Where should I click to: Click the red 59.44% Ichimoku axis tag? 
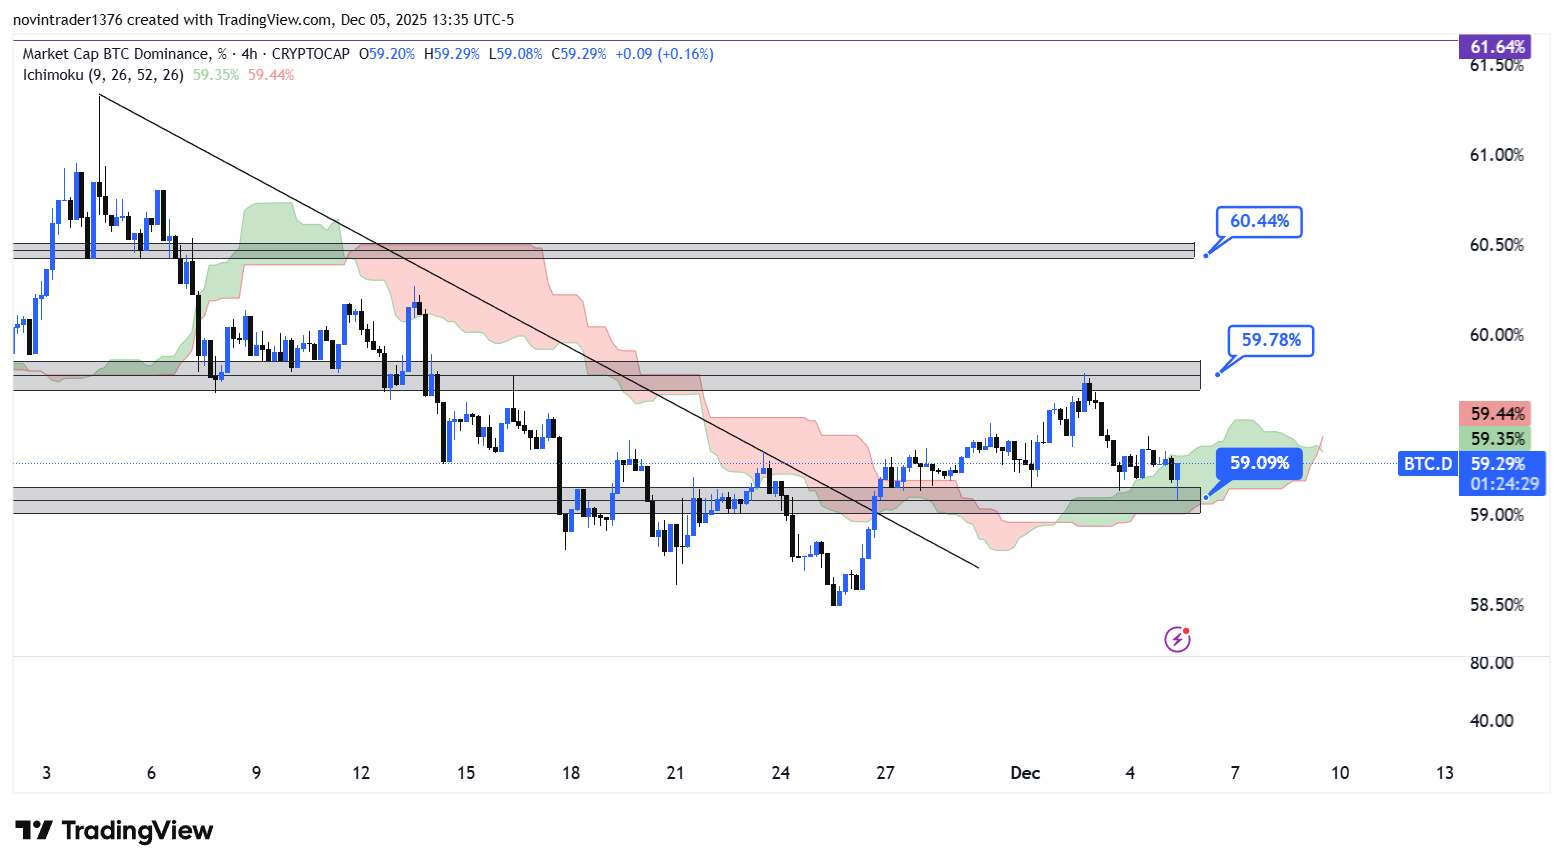(1496, 414)
